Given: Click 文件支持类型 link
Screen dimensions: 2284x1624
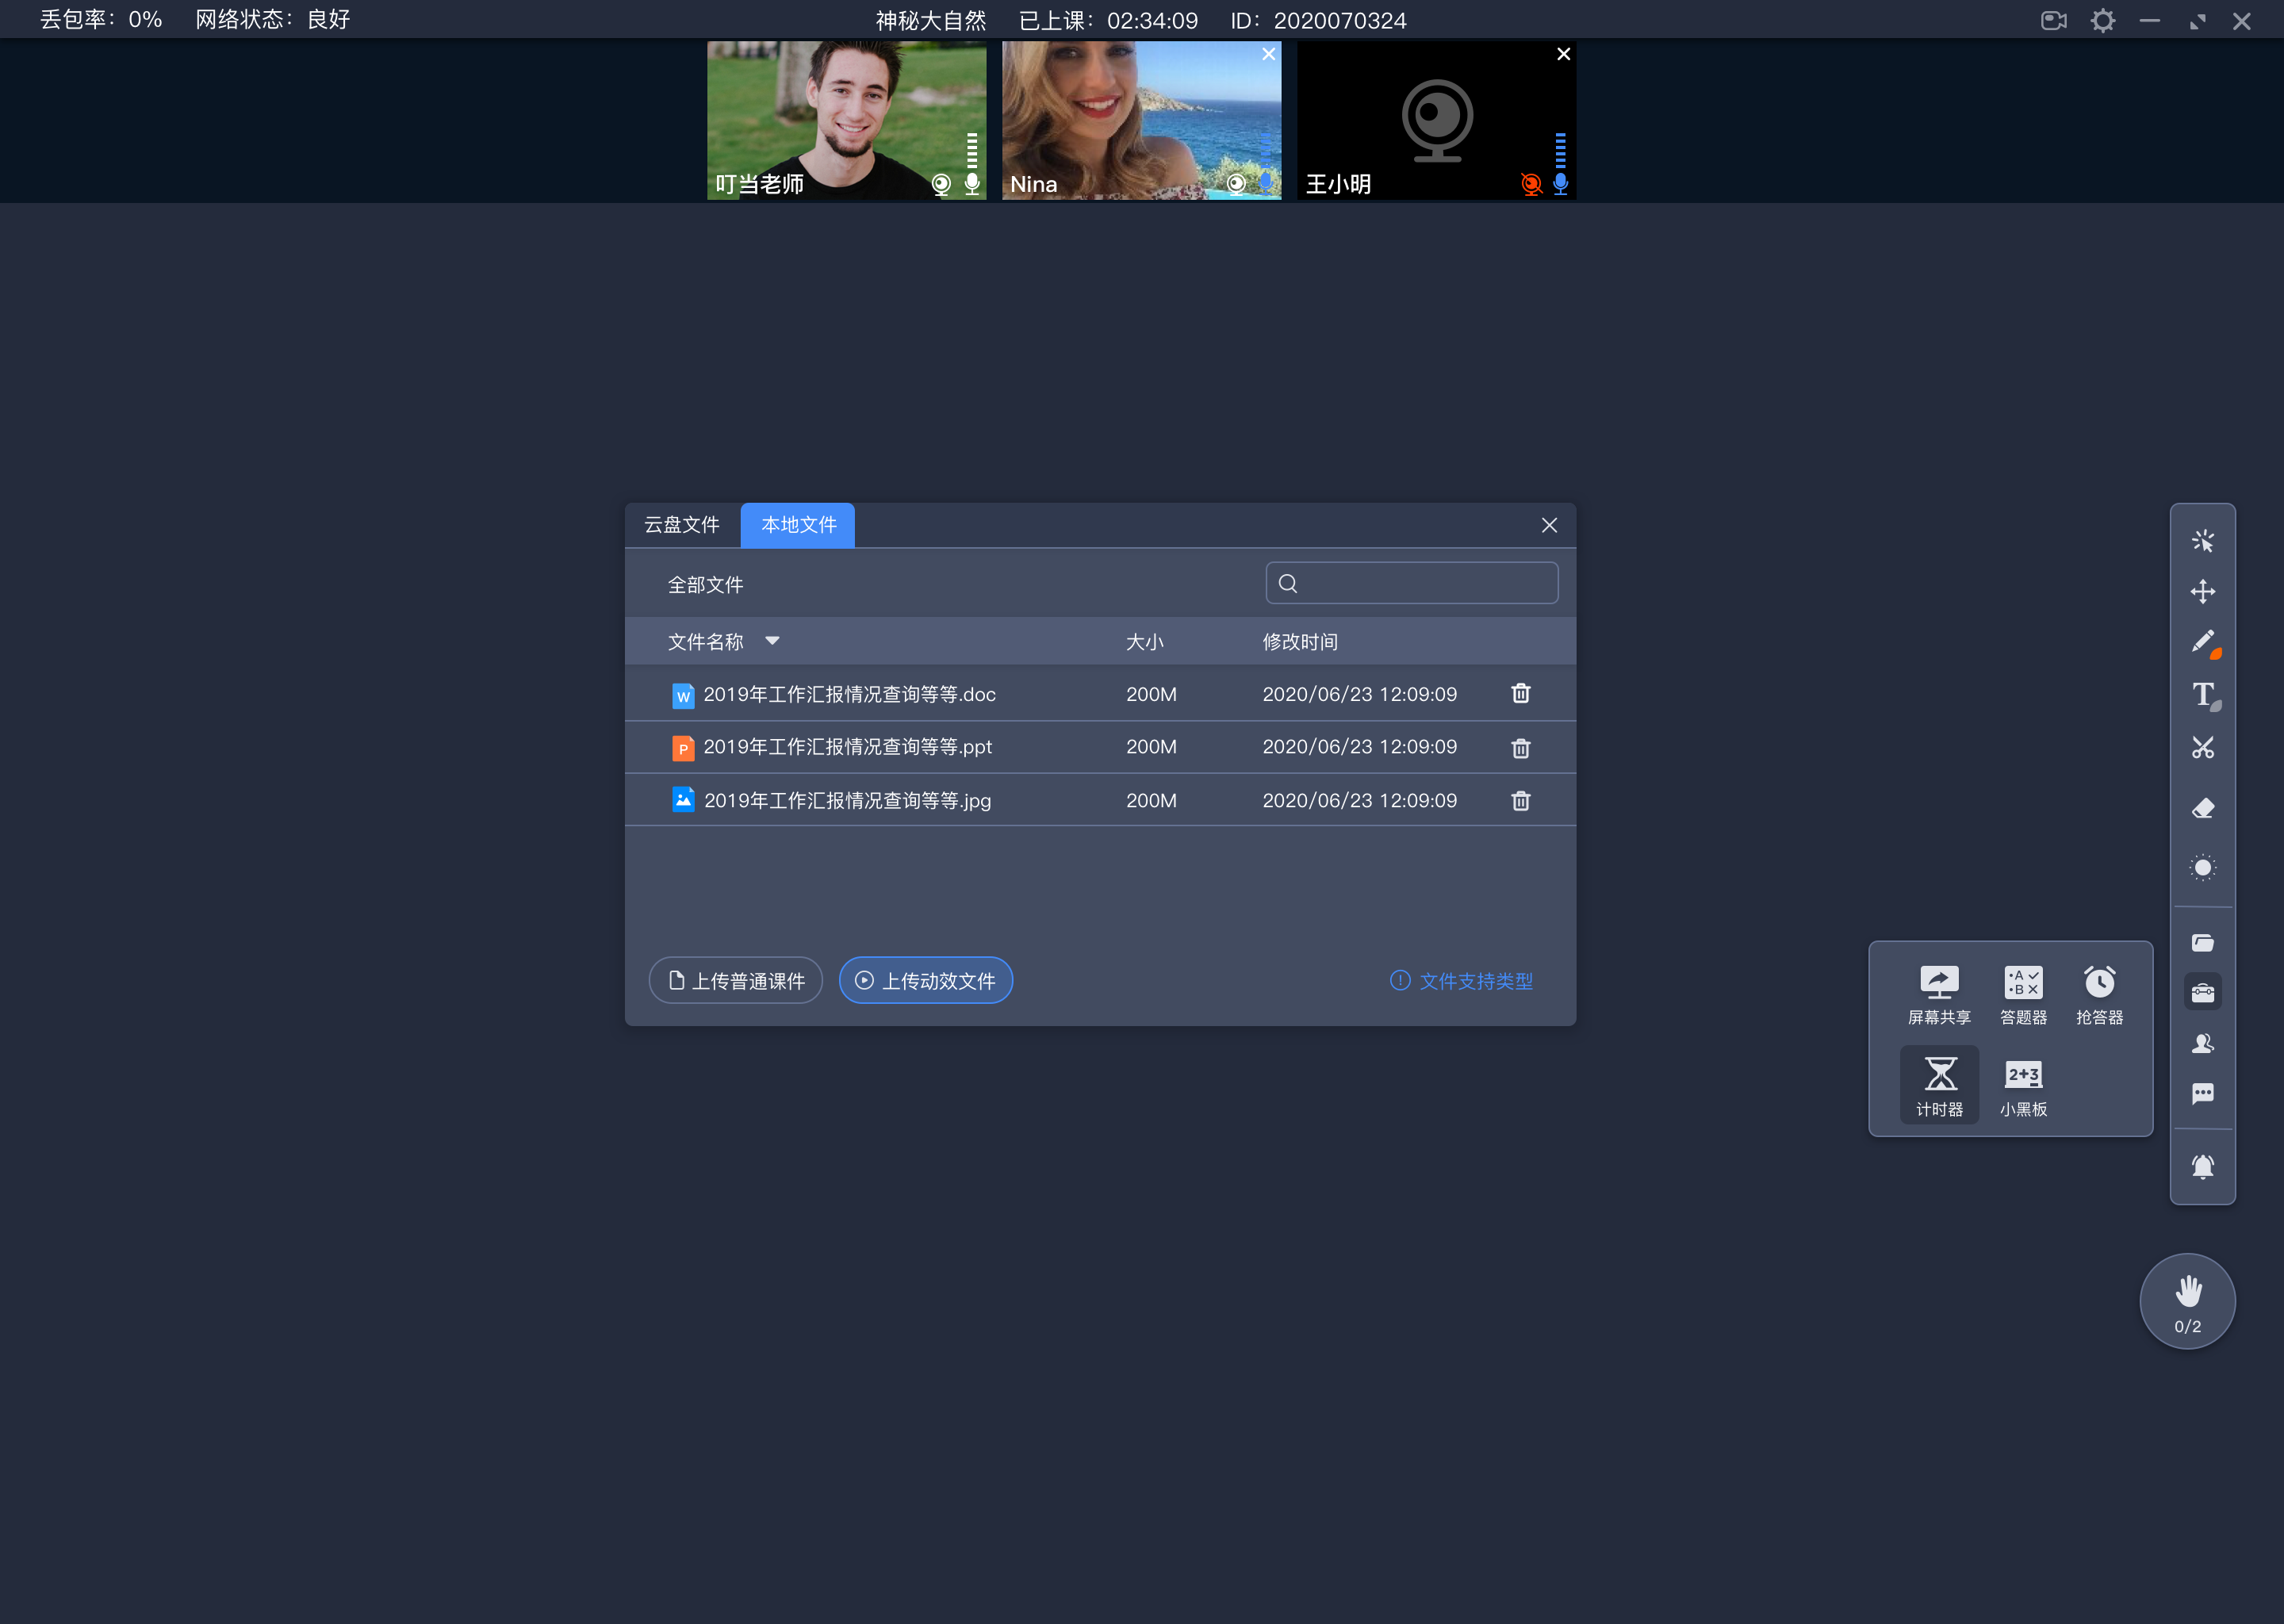Looking at the screenshot, I should [1477, 979].
